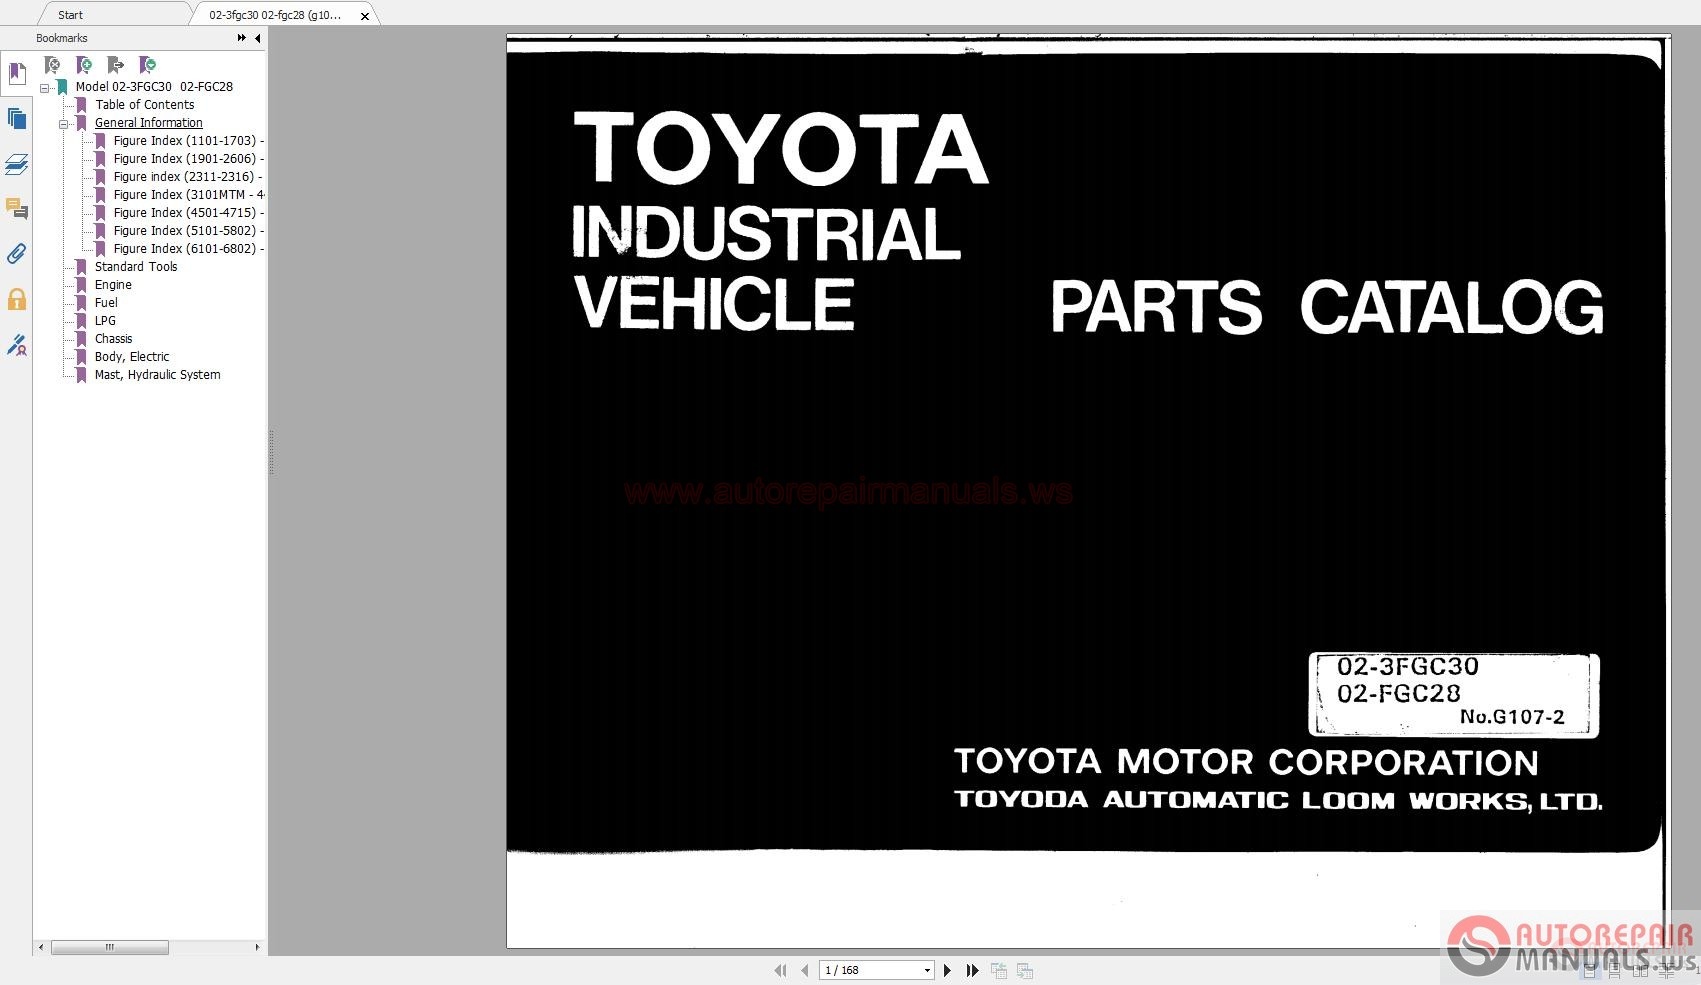1701x985 pixels.
Task: Open the Attachments paperclip panel icon
Action: coord(17,254)
